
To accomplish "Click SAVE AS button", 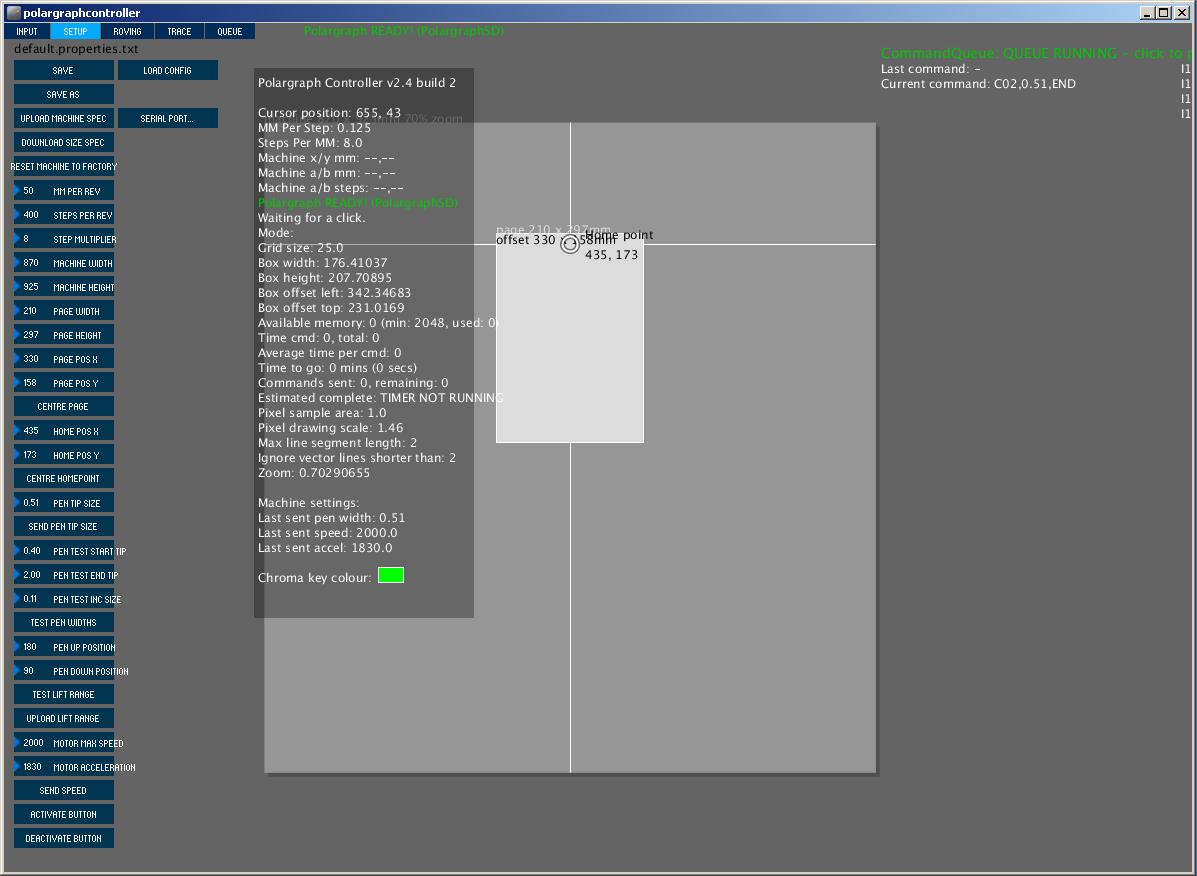I will pyautogui.click(x=63, y=95).
